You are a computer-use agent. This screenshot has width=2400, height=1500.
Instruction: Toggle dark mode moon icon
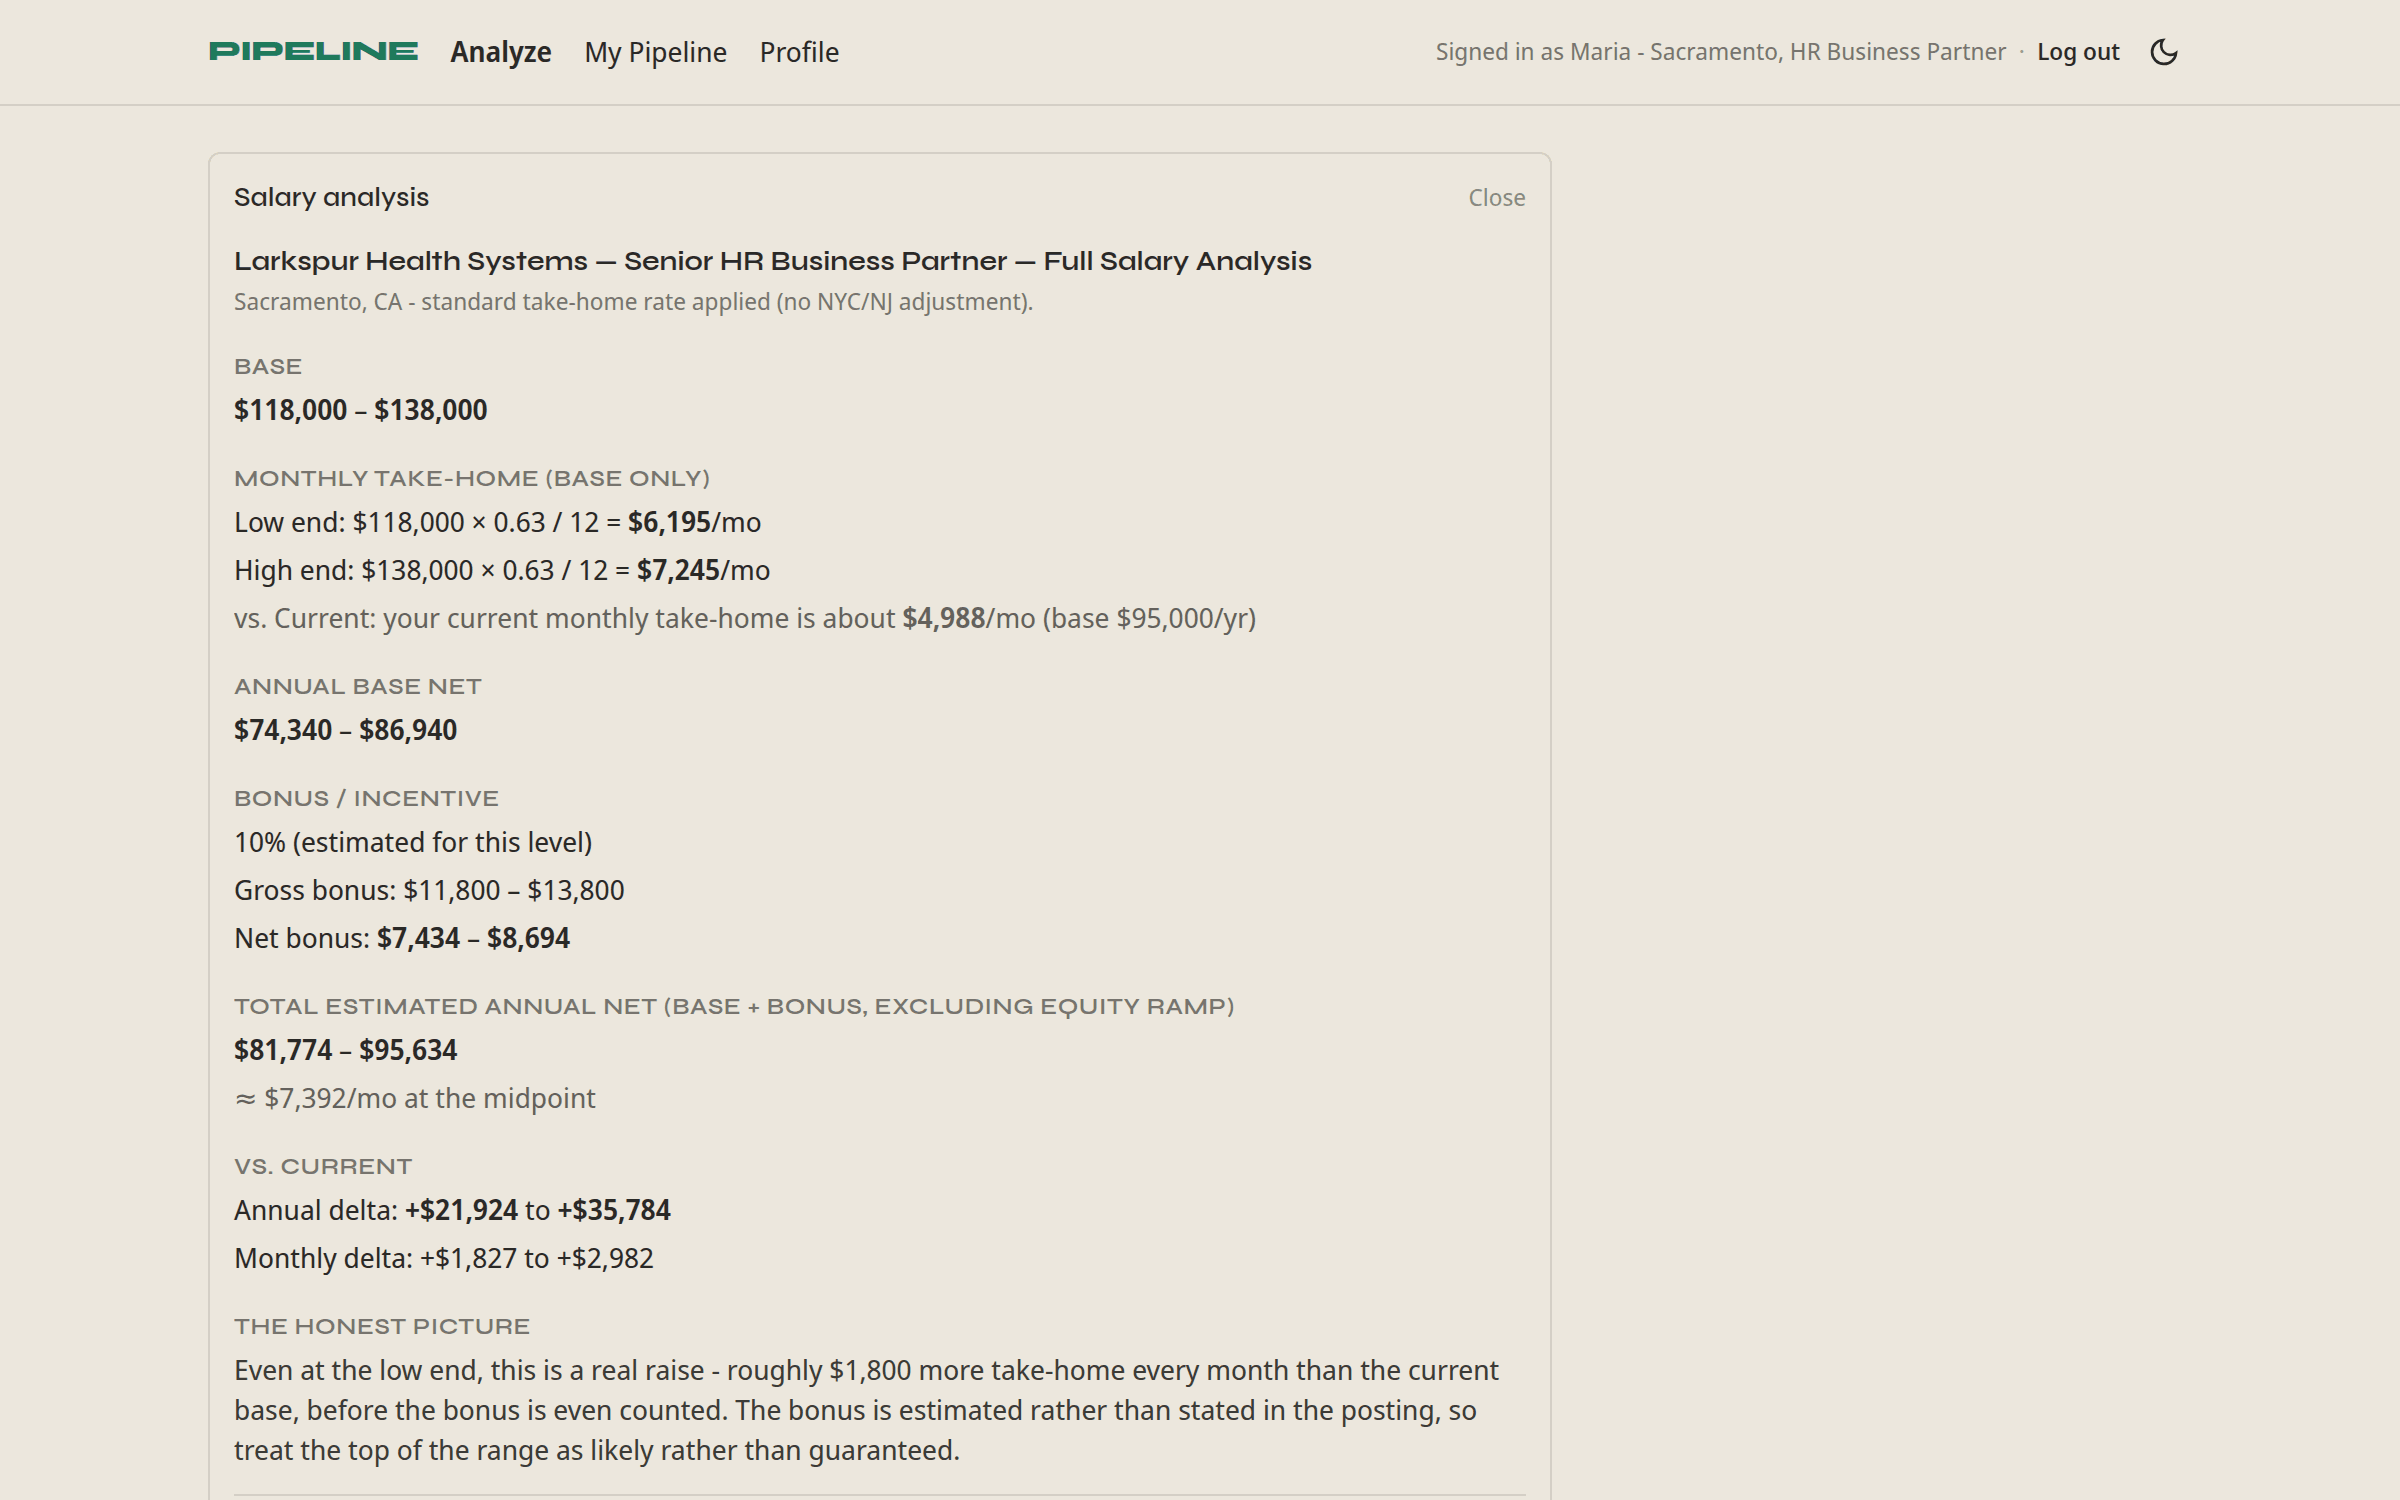[2164, 52]
